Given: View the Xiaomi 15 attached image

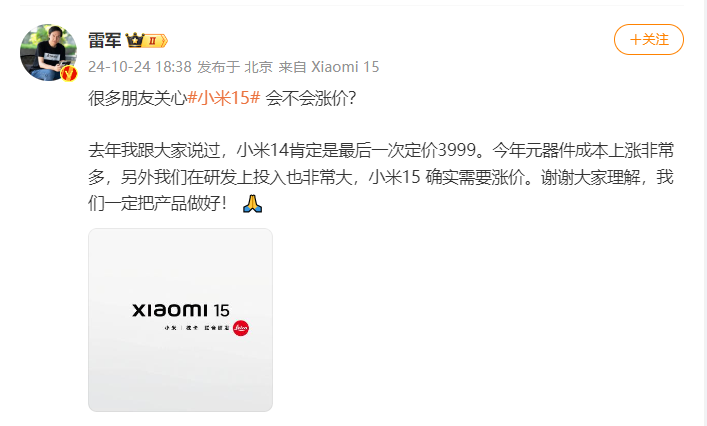Looking at the screenshot, I should click(180, 320).
